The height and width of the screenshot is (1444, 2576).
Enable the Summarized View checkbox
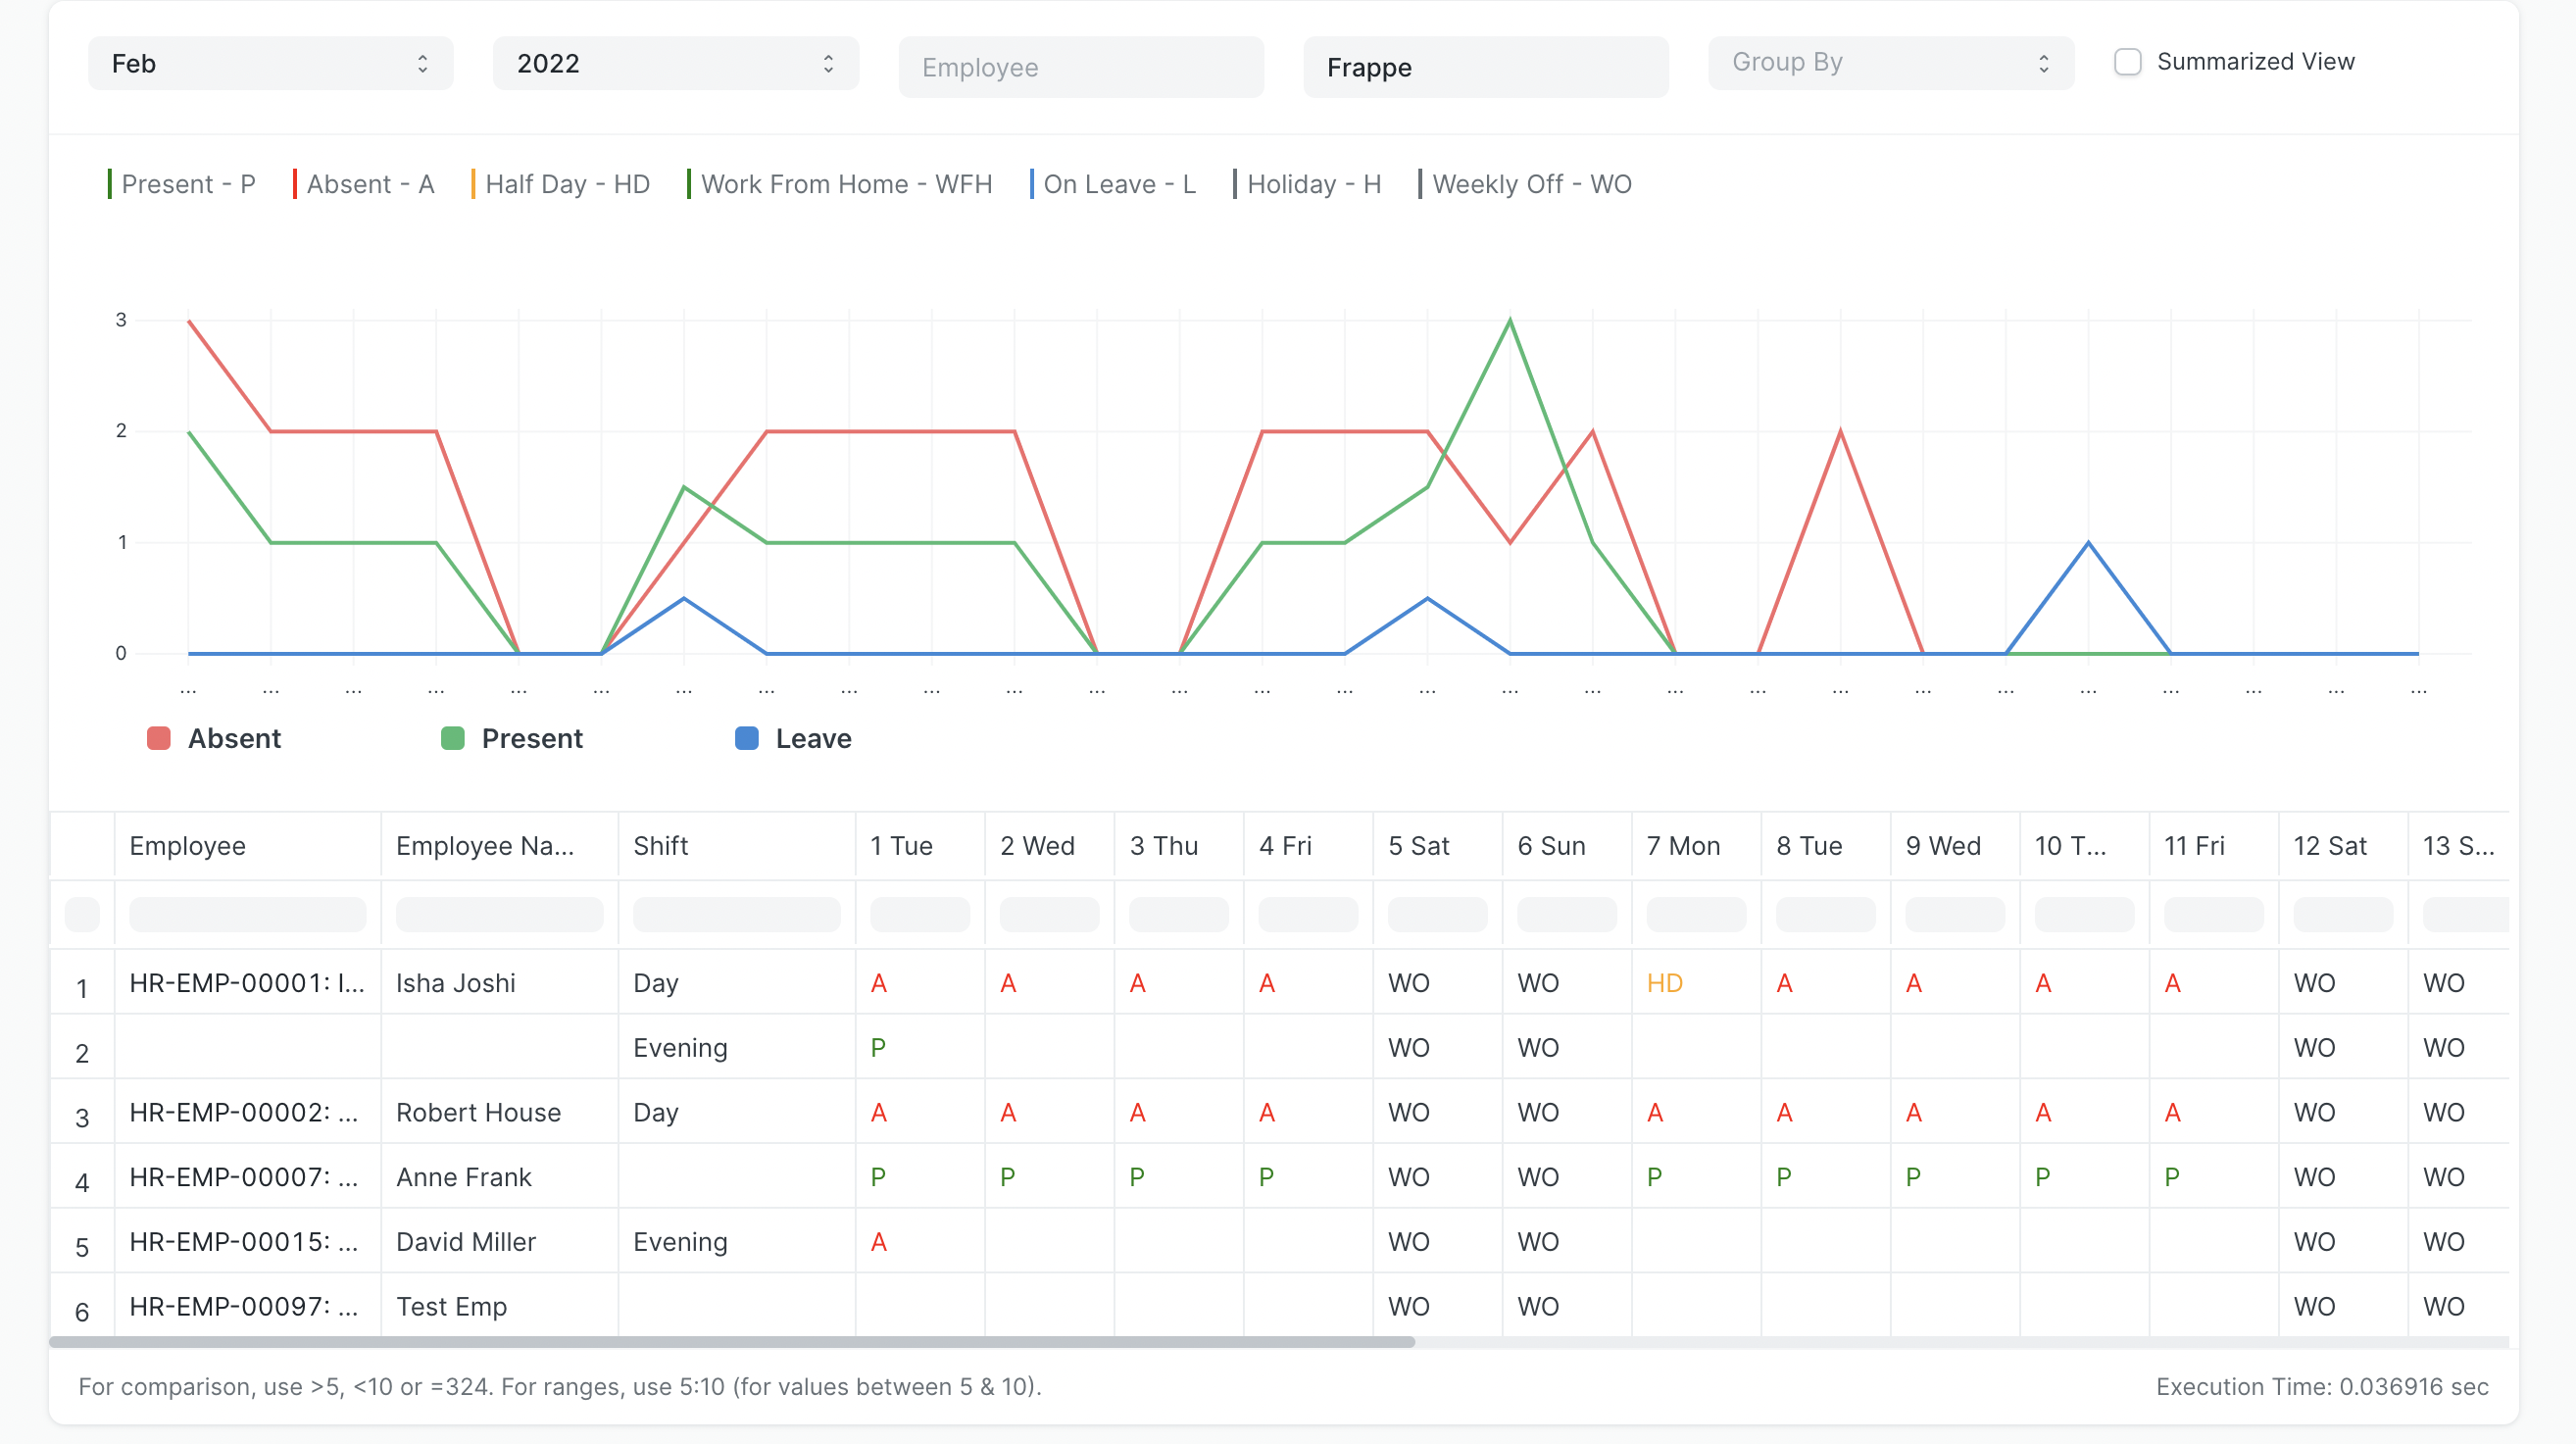pos(2127,62)
